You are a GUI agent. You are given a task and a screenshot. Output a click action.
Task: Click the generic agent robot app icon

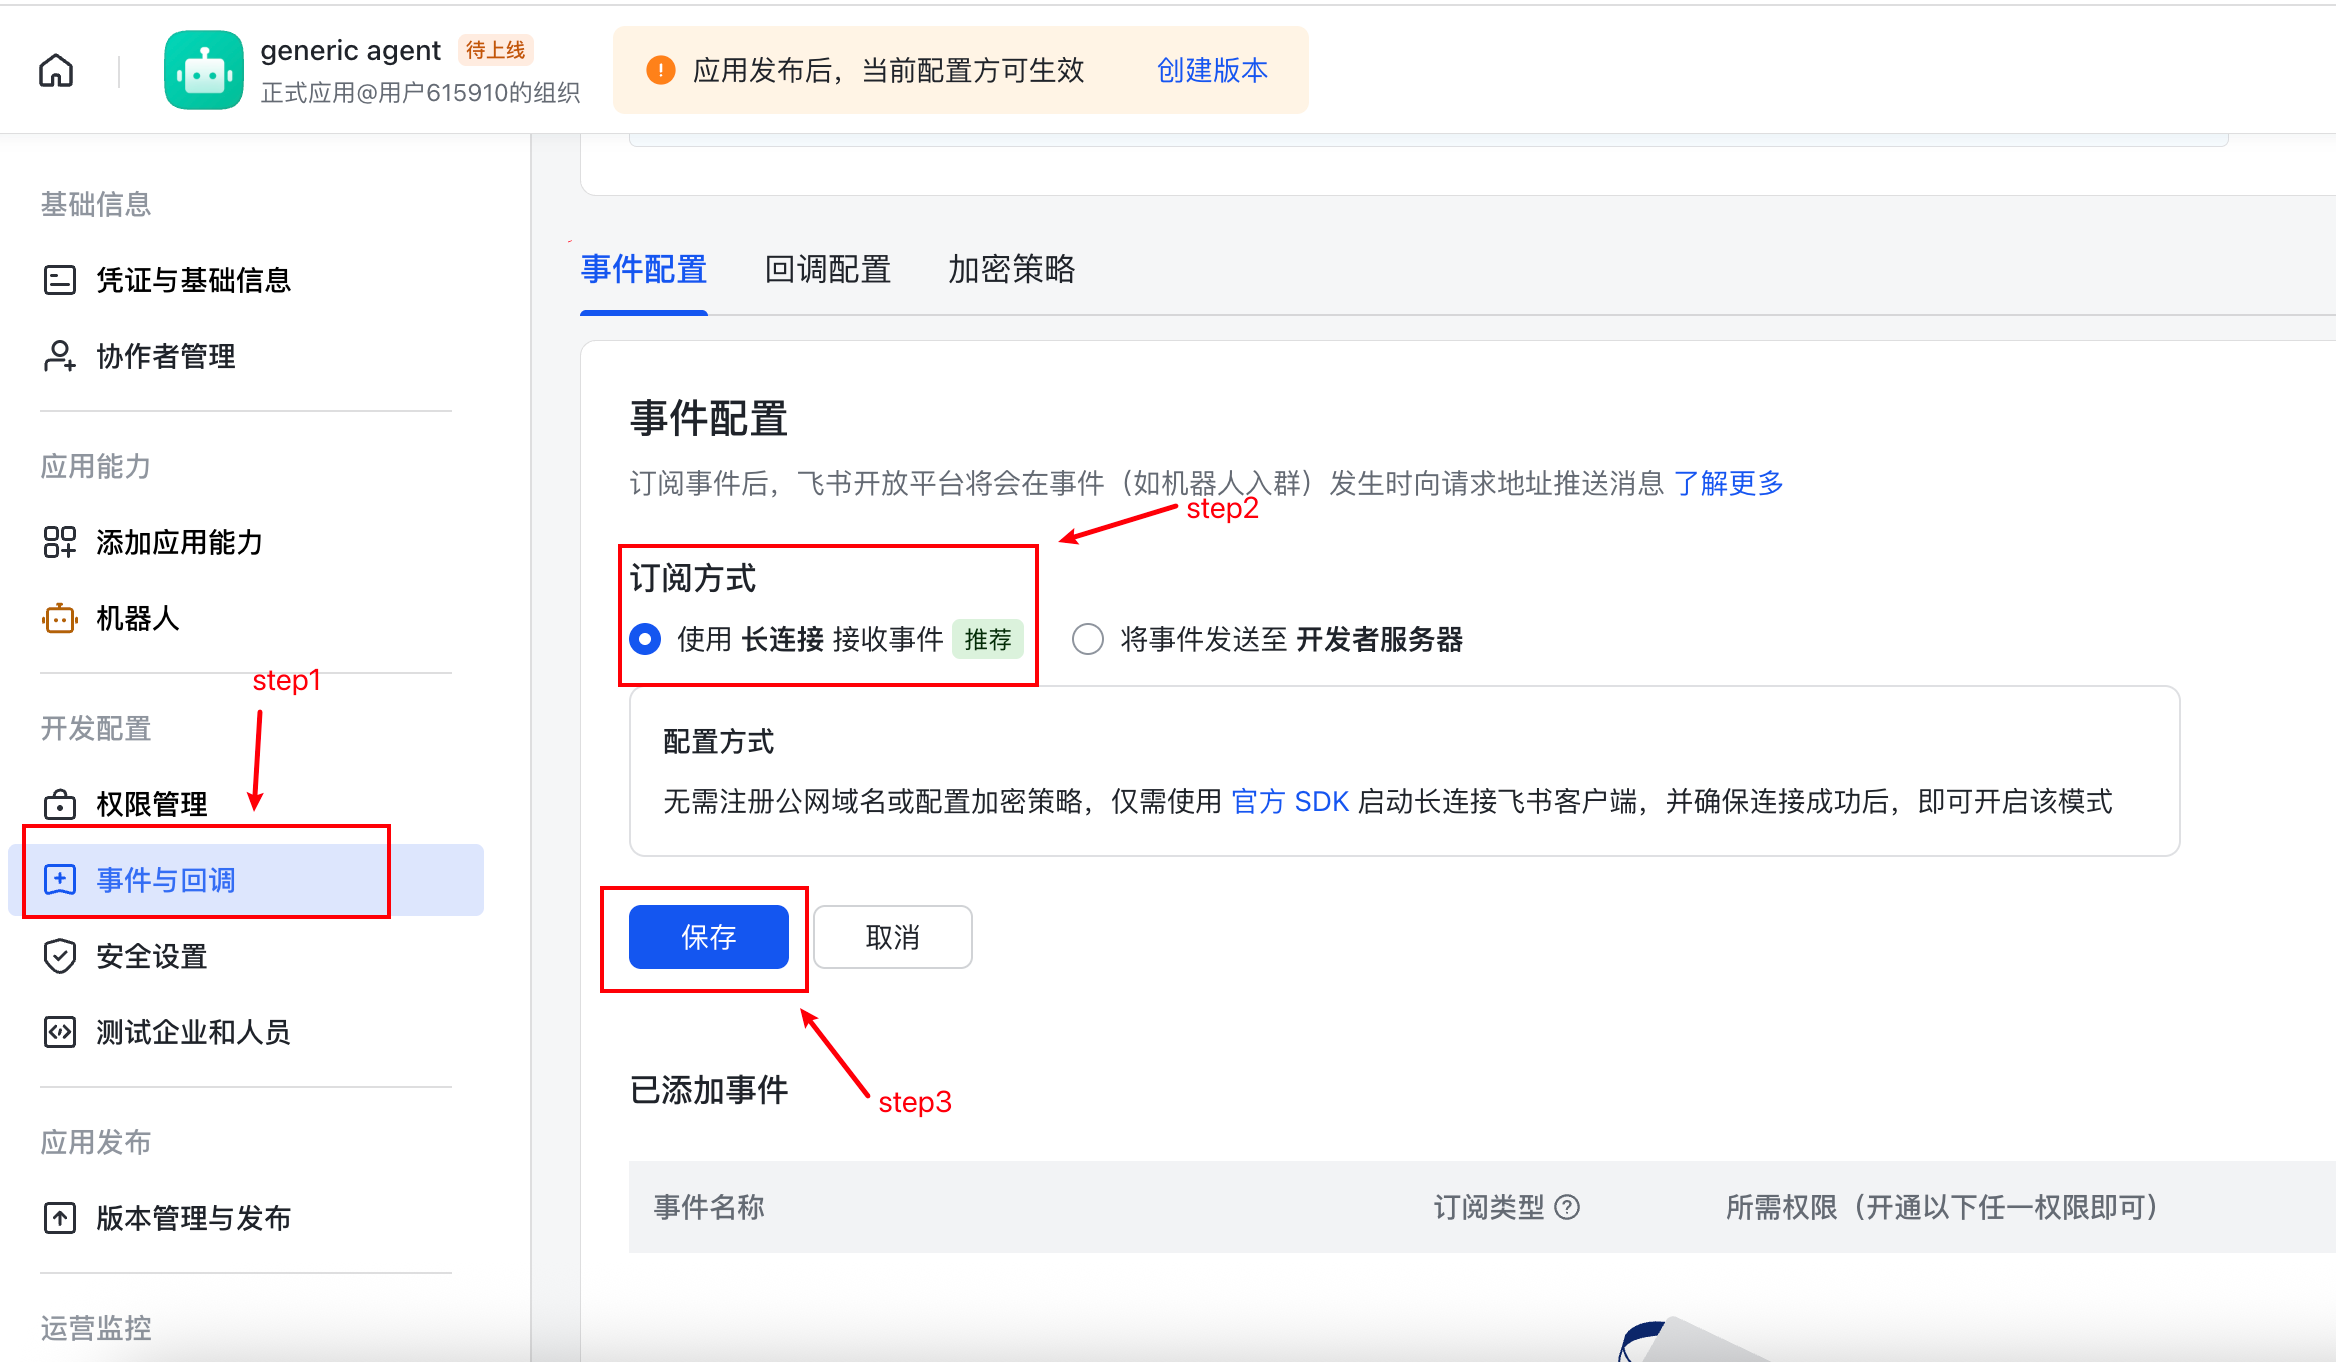coord(204,71)
